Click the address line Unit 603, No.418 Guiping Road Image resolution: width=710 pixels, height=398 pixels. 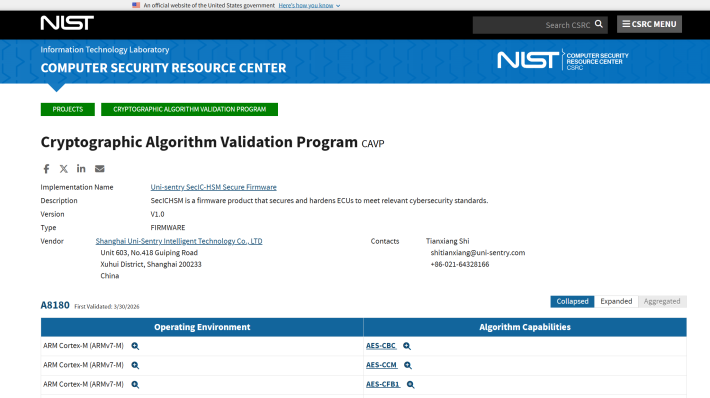click(x=149, y=253)
